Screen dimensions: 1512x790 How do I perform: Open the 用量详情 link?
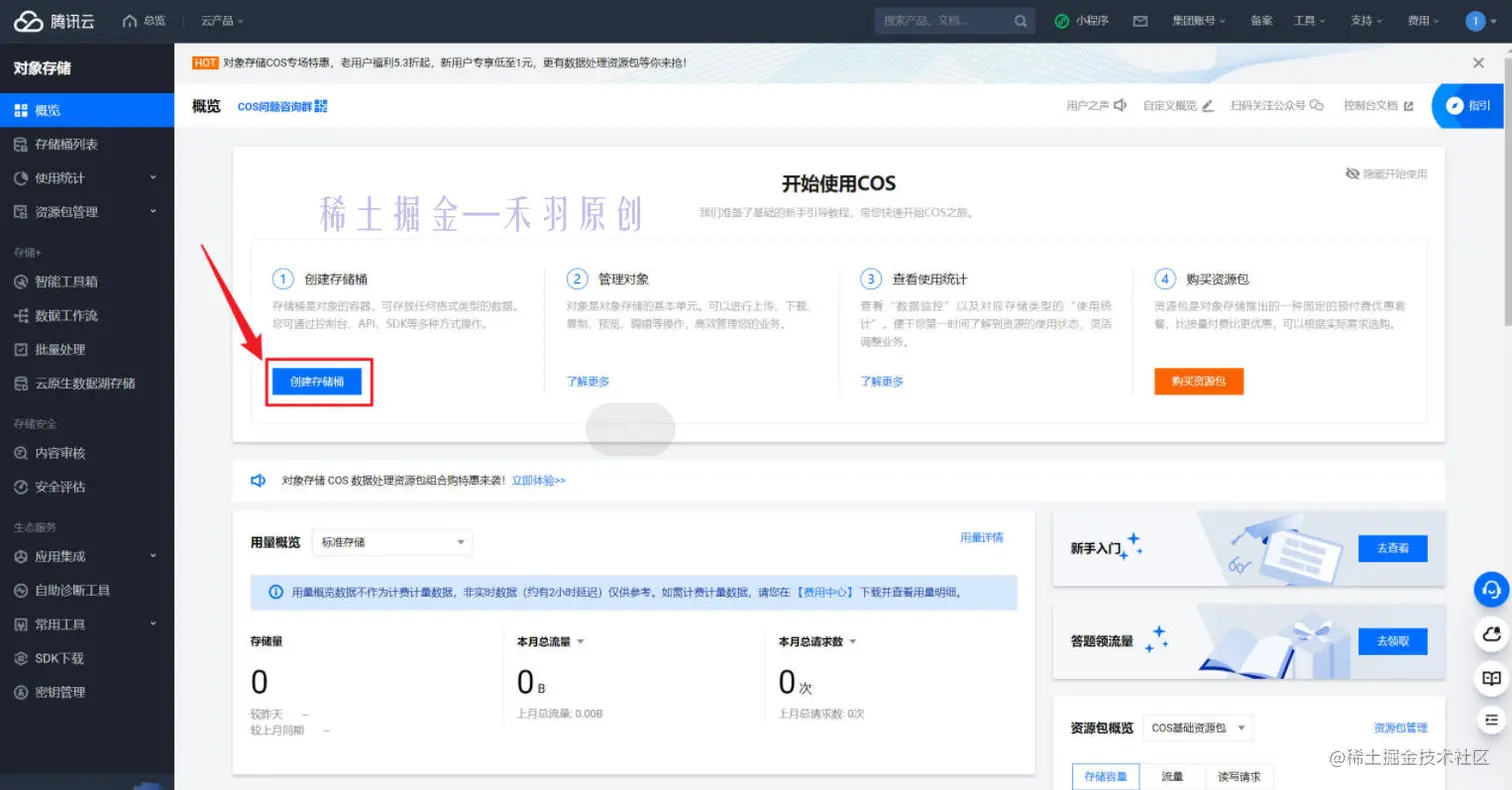click(982, 537)
